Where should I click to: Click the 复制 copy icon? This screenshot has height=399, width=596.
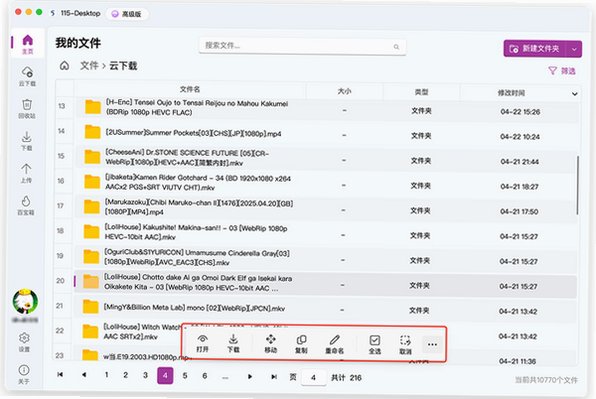point(301,344)
